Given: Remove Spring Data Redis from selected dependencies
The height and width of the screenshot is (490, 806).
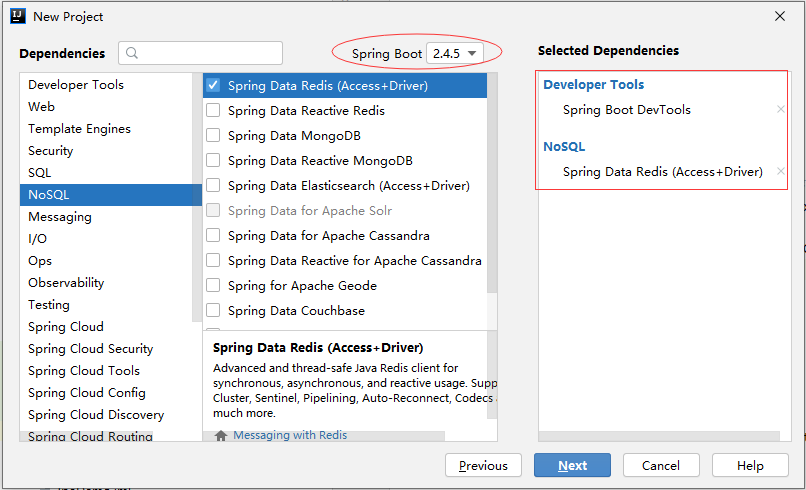Looking at the screenshot, I should (780, 171).
